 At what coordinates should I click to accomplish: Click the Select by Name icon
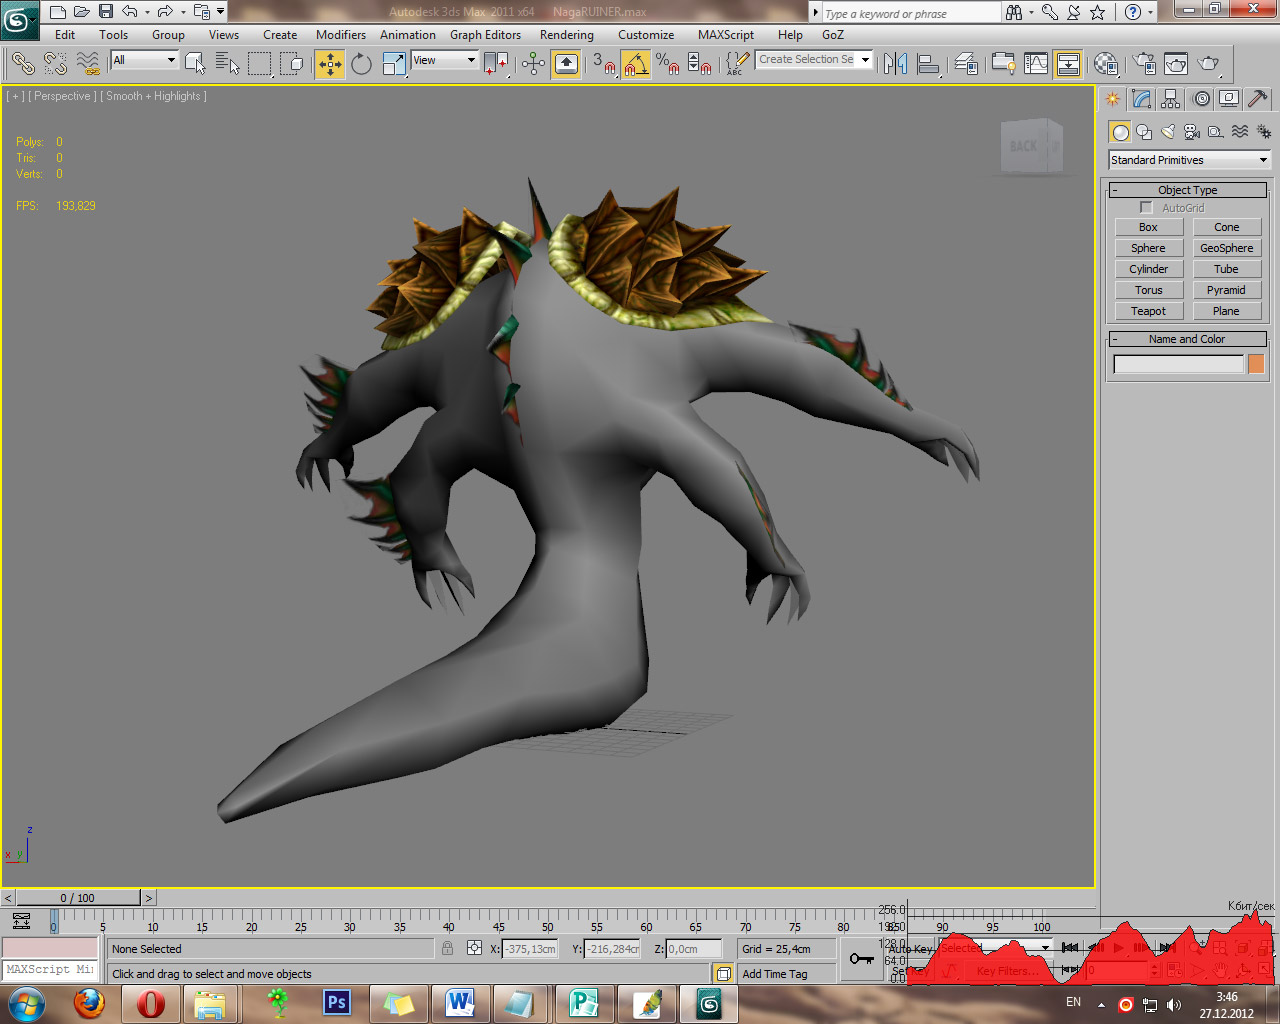click(x=227, y=65)
